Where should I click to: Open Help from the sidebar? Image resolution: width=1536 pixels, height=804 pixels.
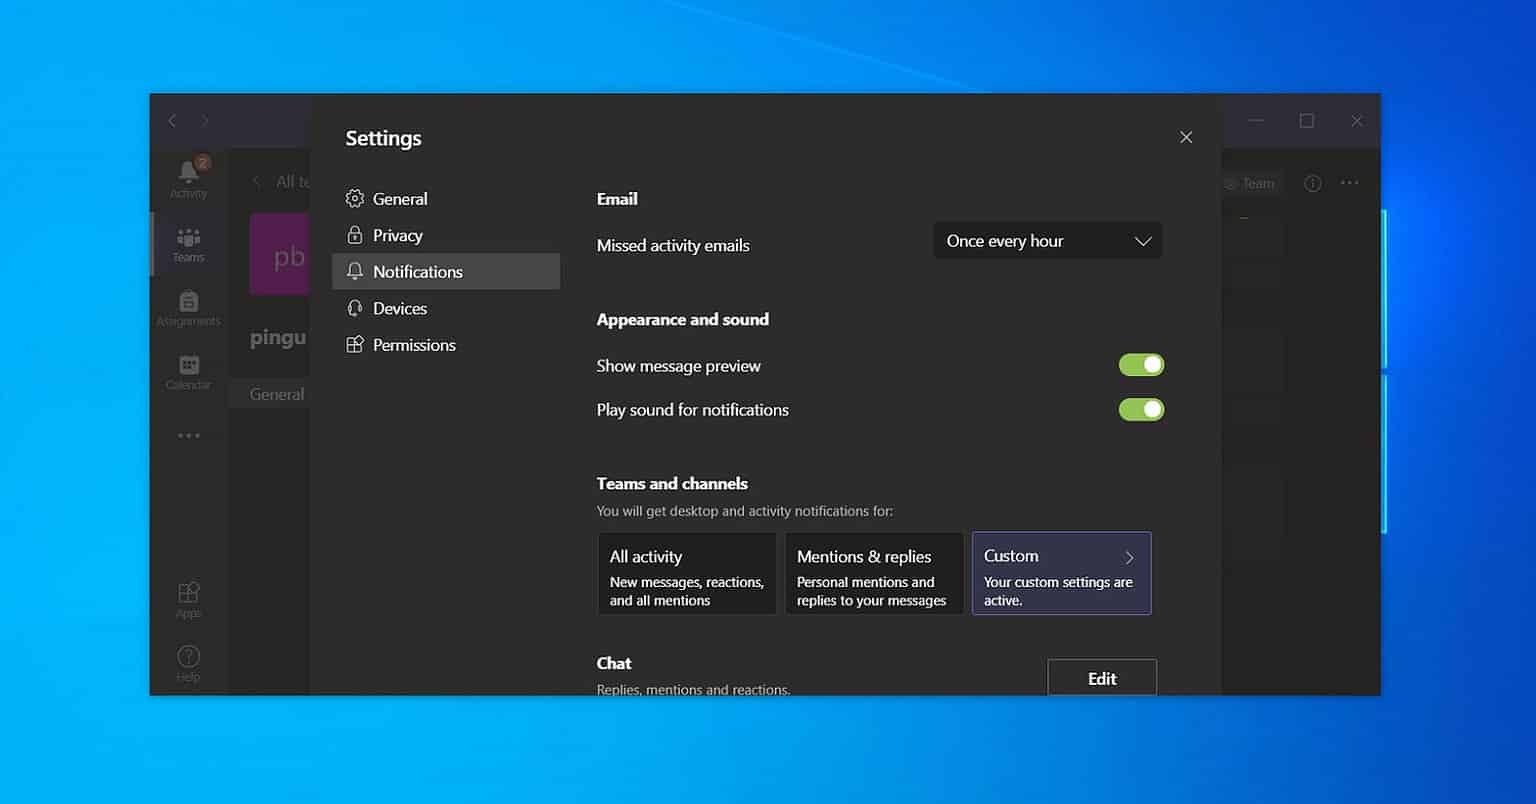(188, 662)
